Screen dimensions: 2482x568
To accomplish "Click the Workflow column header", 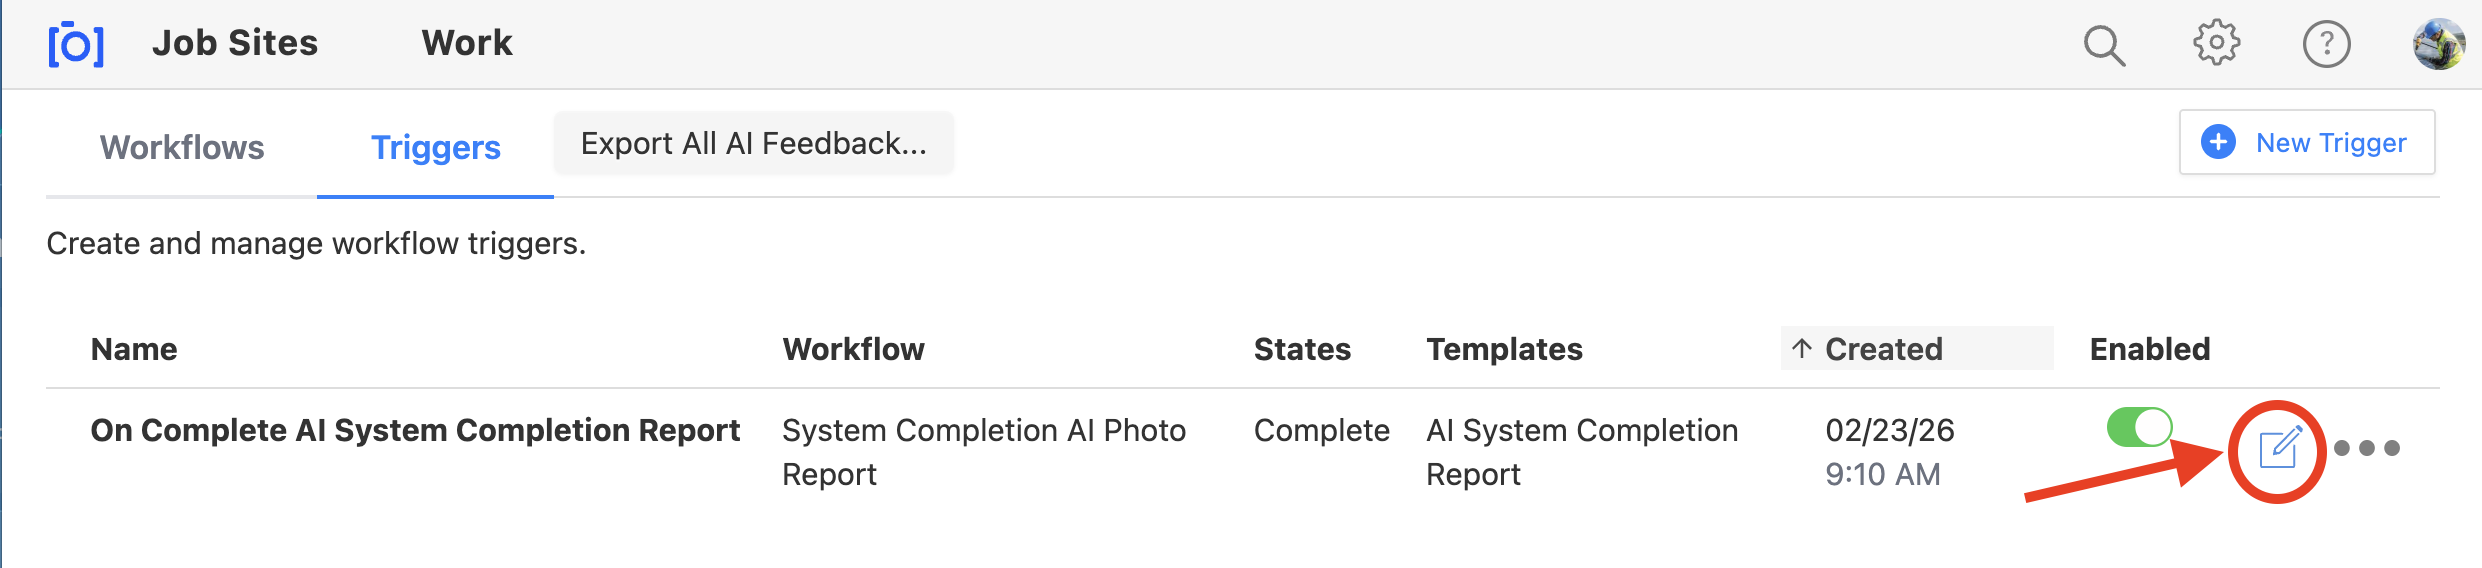I will coord(853,349).
